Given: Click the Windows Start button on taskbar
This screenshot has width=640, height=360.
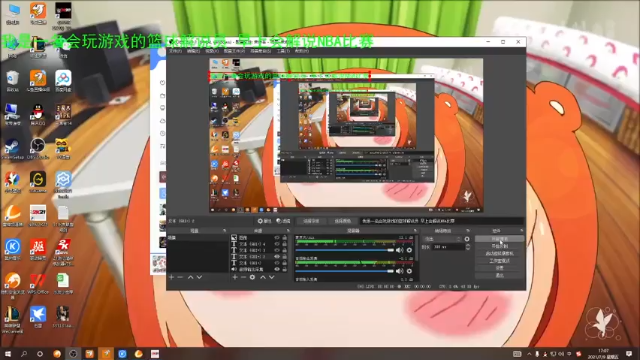Looking at the screenshot, I should coord(8,354).
